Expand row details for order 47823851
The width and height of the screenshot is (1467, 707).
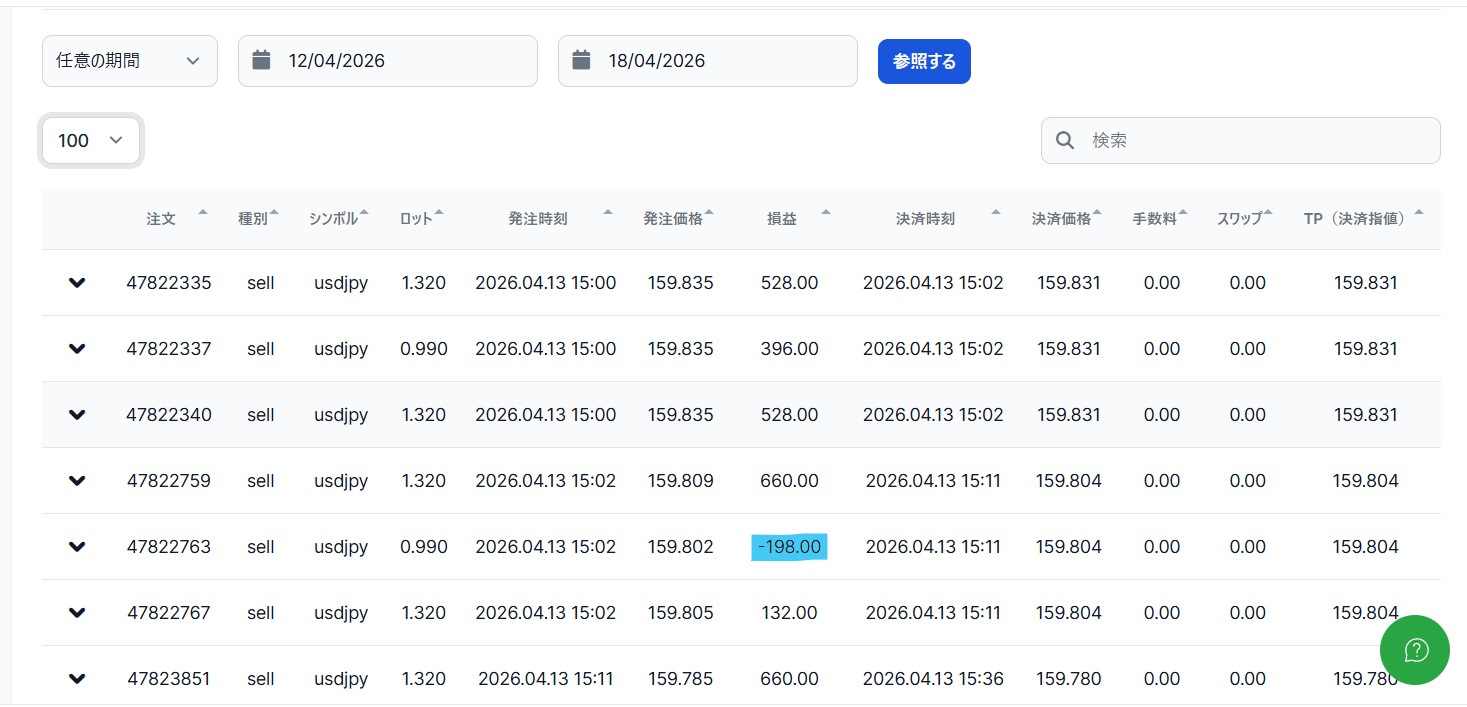coord(77,679)
